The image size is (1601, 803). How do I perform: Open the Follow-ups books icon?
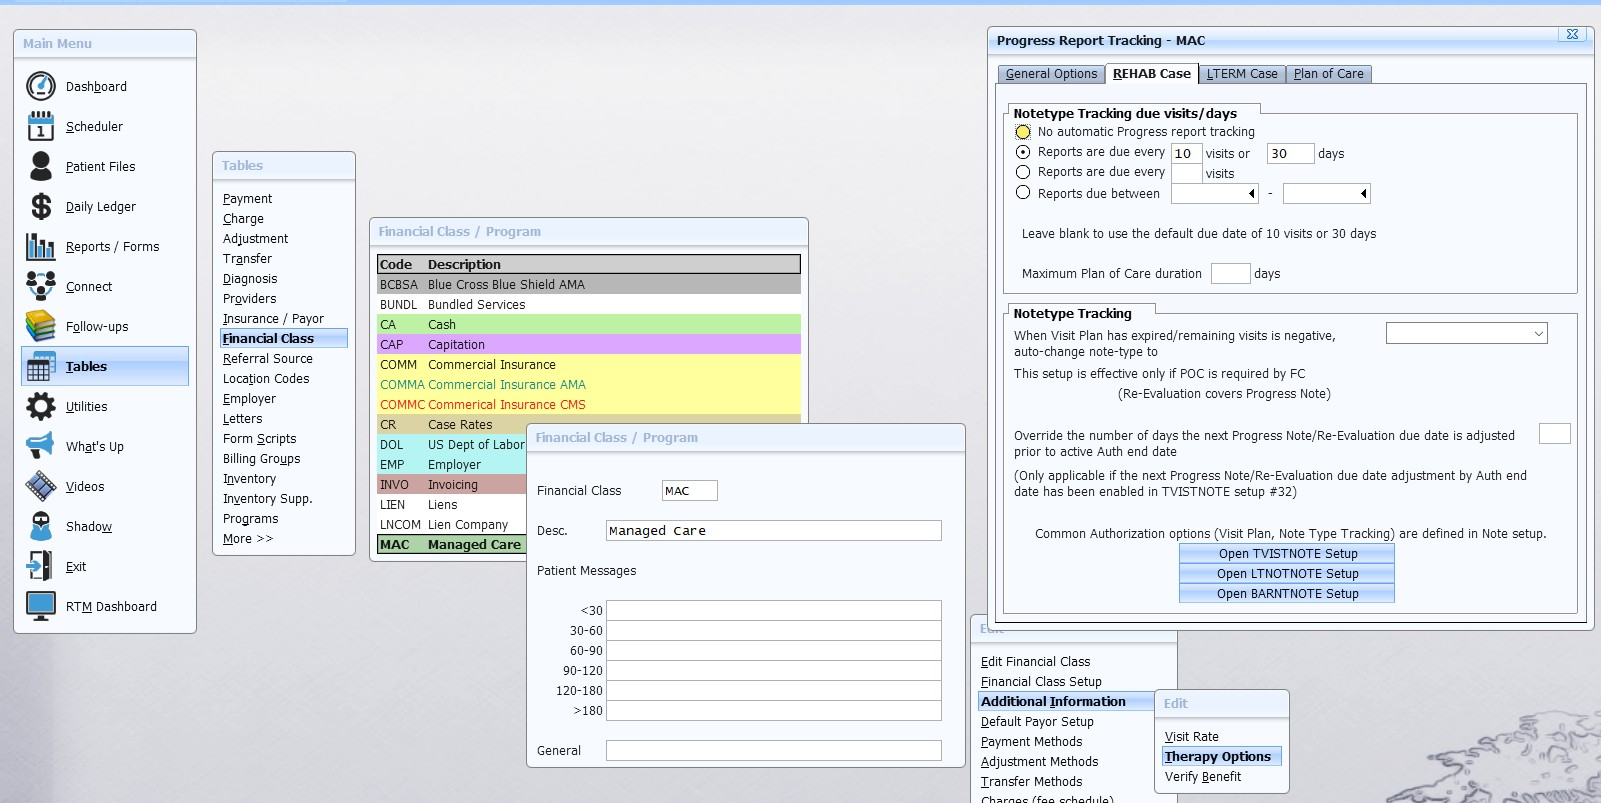tap(41, 326)
